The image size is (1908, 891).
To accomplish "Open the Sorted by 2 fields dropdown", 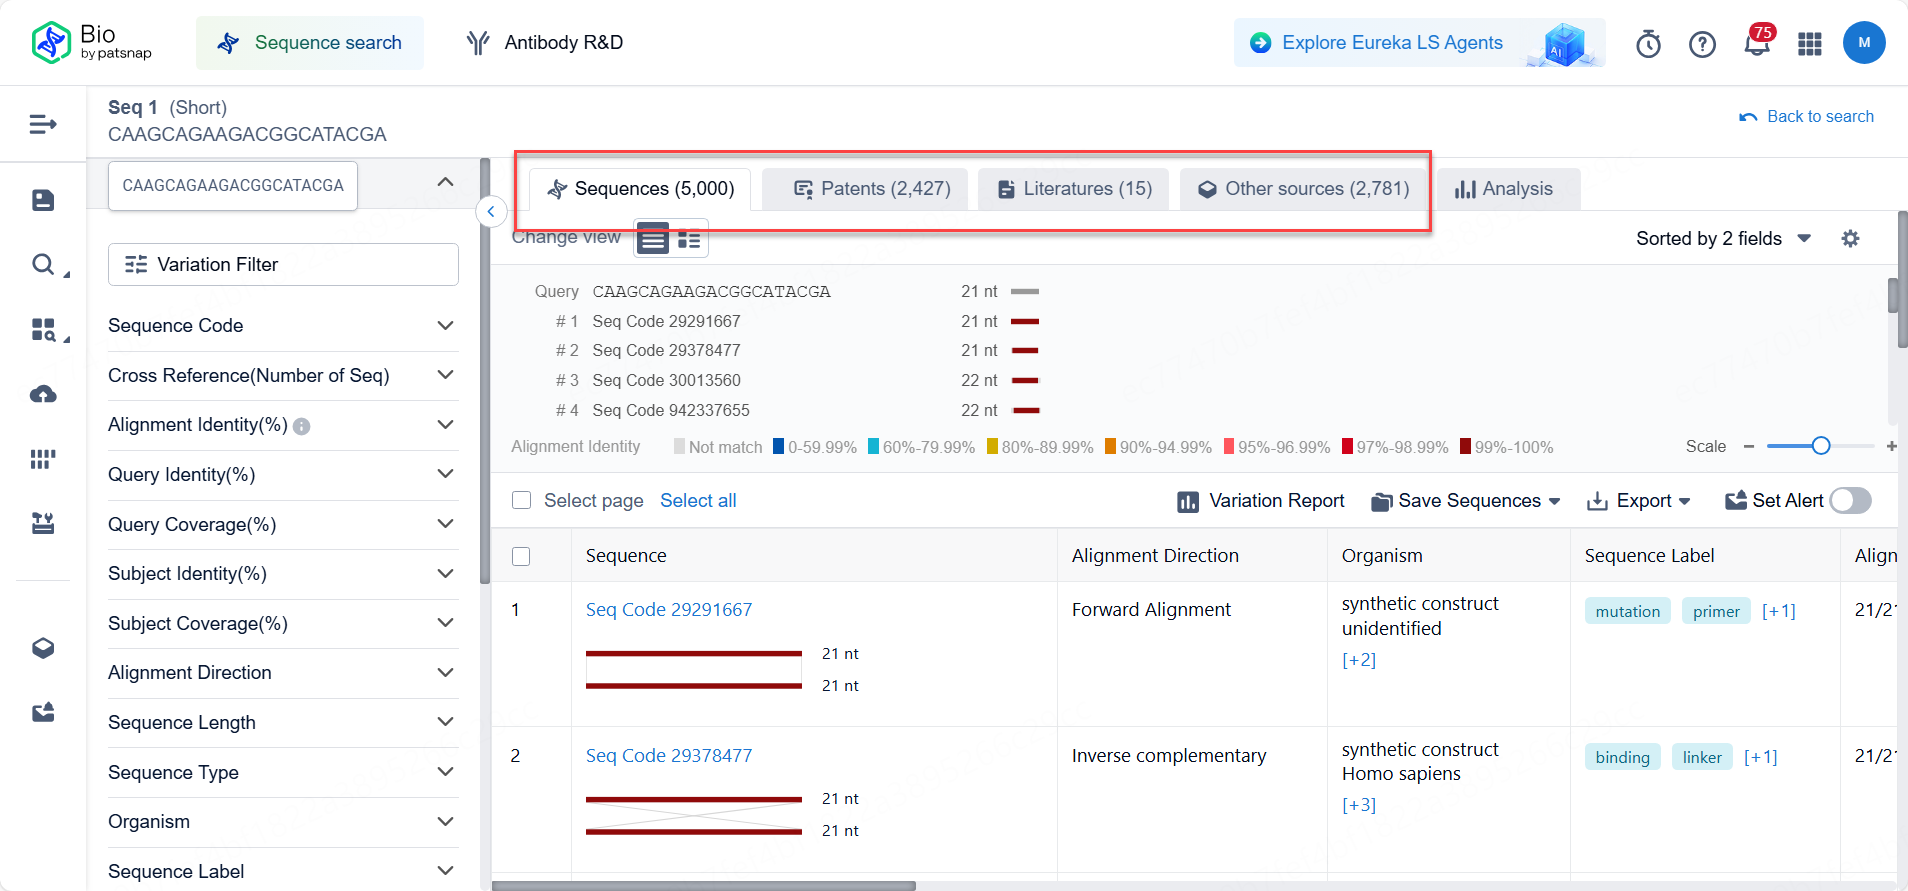I will pyautogui.click(x=1723, y=239).
